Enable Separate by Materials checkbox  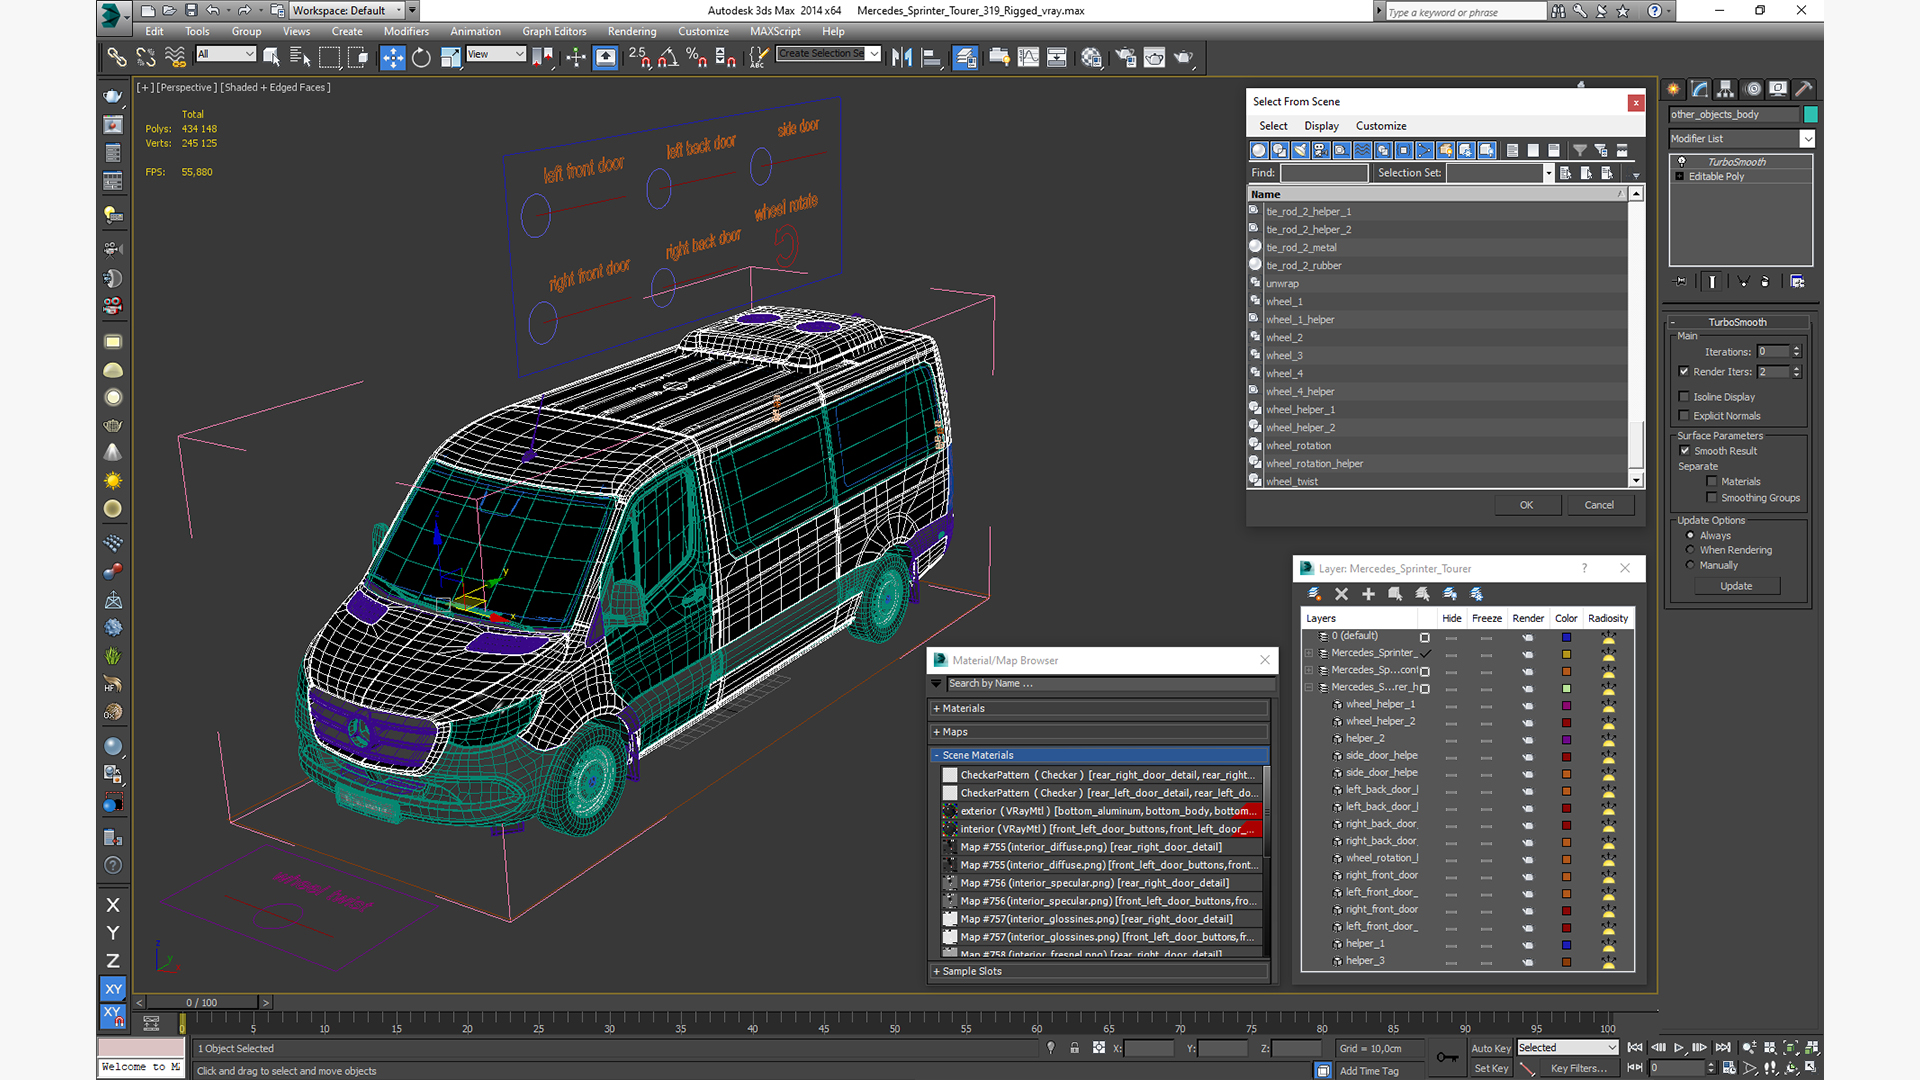coord(1712,482)
